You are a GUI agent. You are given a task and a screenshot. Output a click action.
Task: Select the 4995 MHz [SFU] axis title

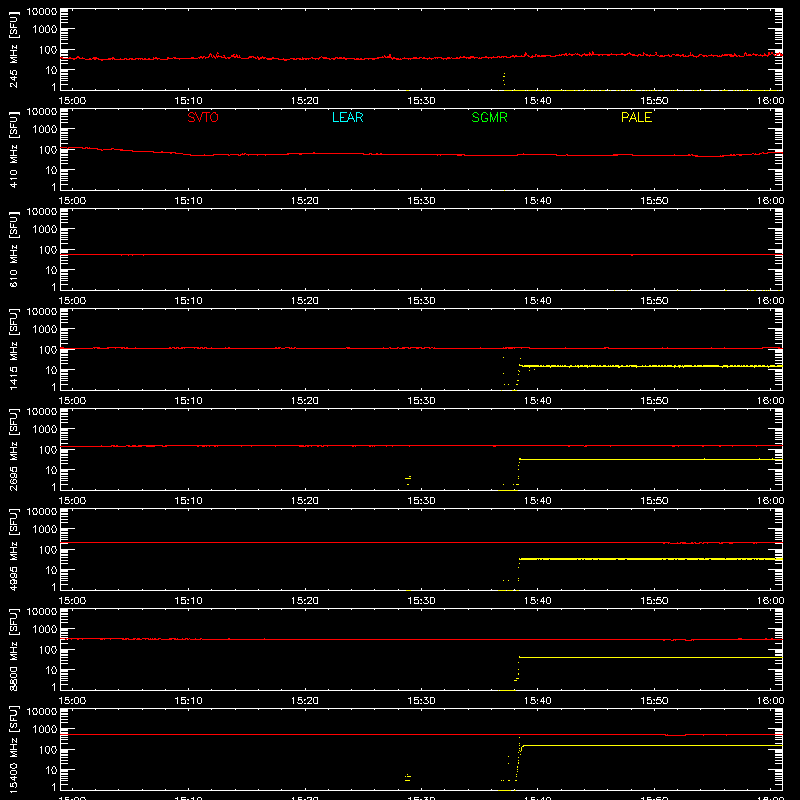pyautogui.click(x=14, y=549)
